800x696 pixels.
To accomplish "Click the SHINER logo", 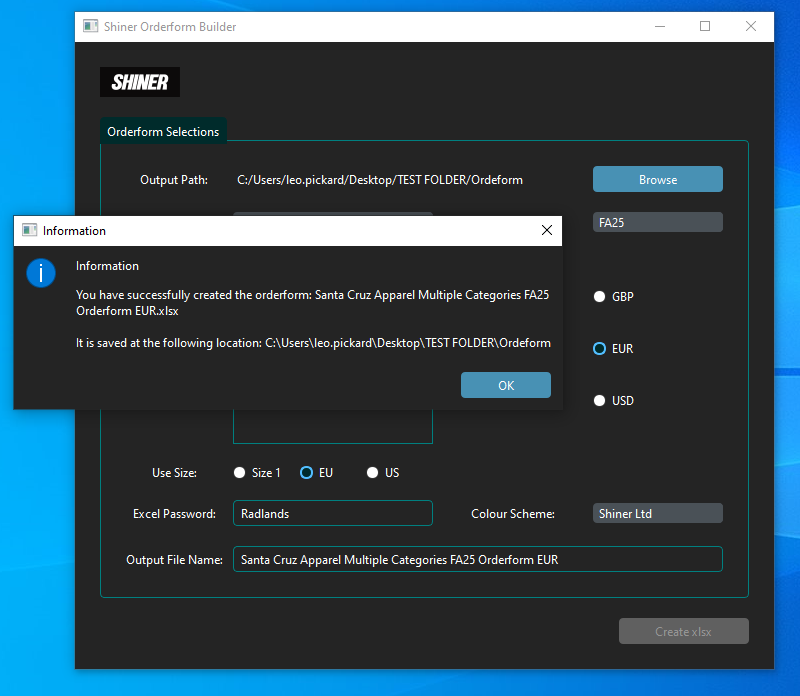I will click(x=140, y=82).
